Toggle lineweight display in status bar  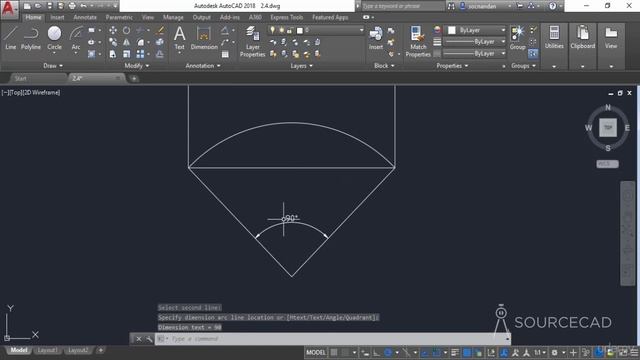coord(455,352)
